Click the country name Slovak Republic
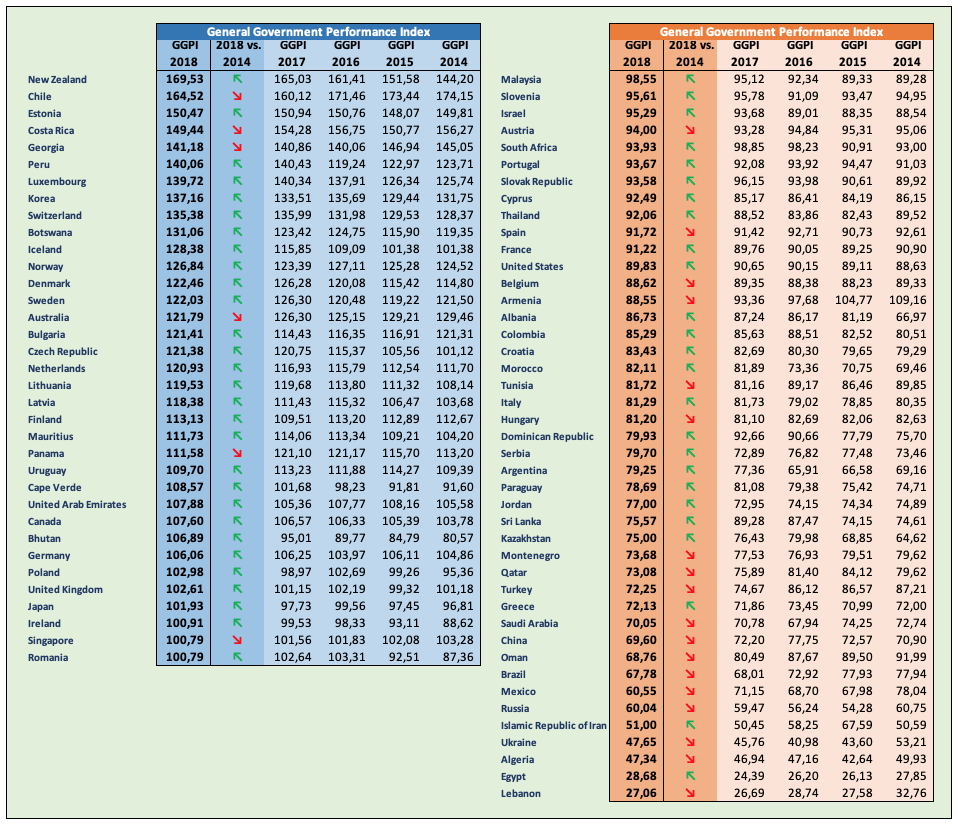This screenshot has height=826, width=958. (x=536, y=181)
